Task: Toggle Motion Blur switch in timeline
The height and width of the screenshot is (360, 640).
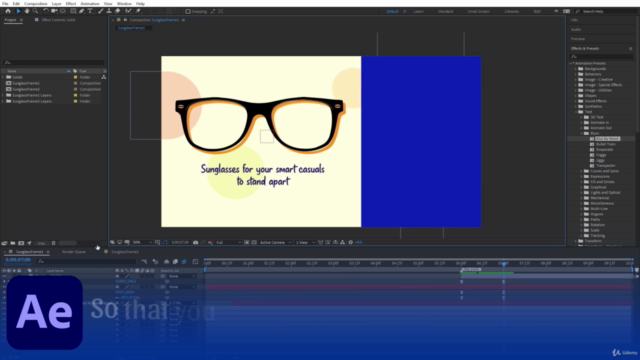Action: (x=184, y=262)
